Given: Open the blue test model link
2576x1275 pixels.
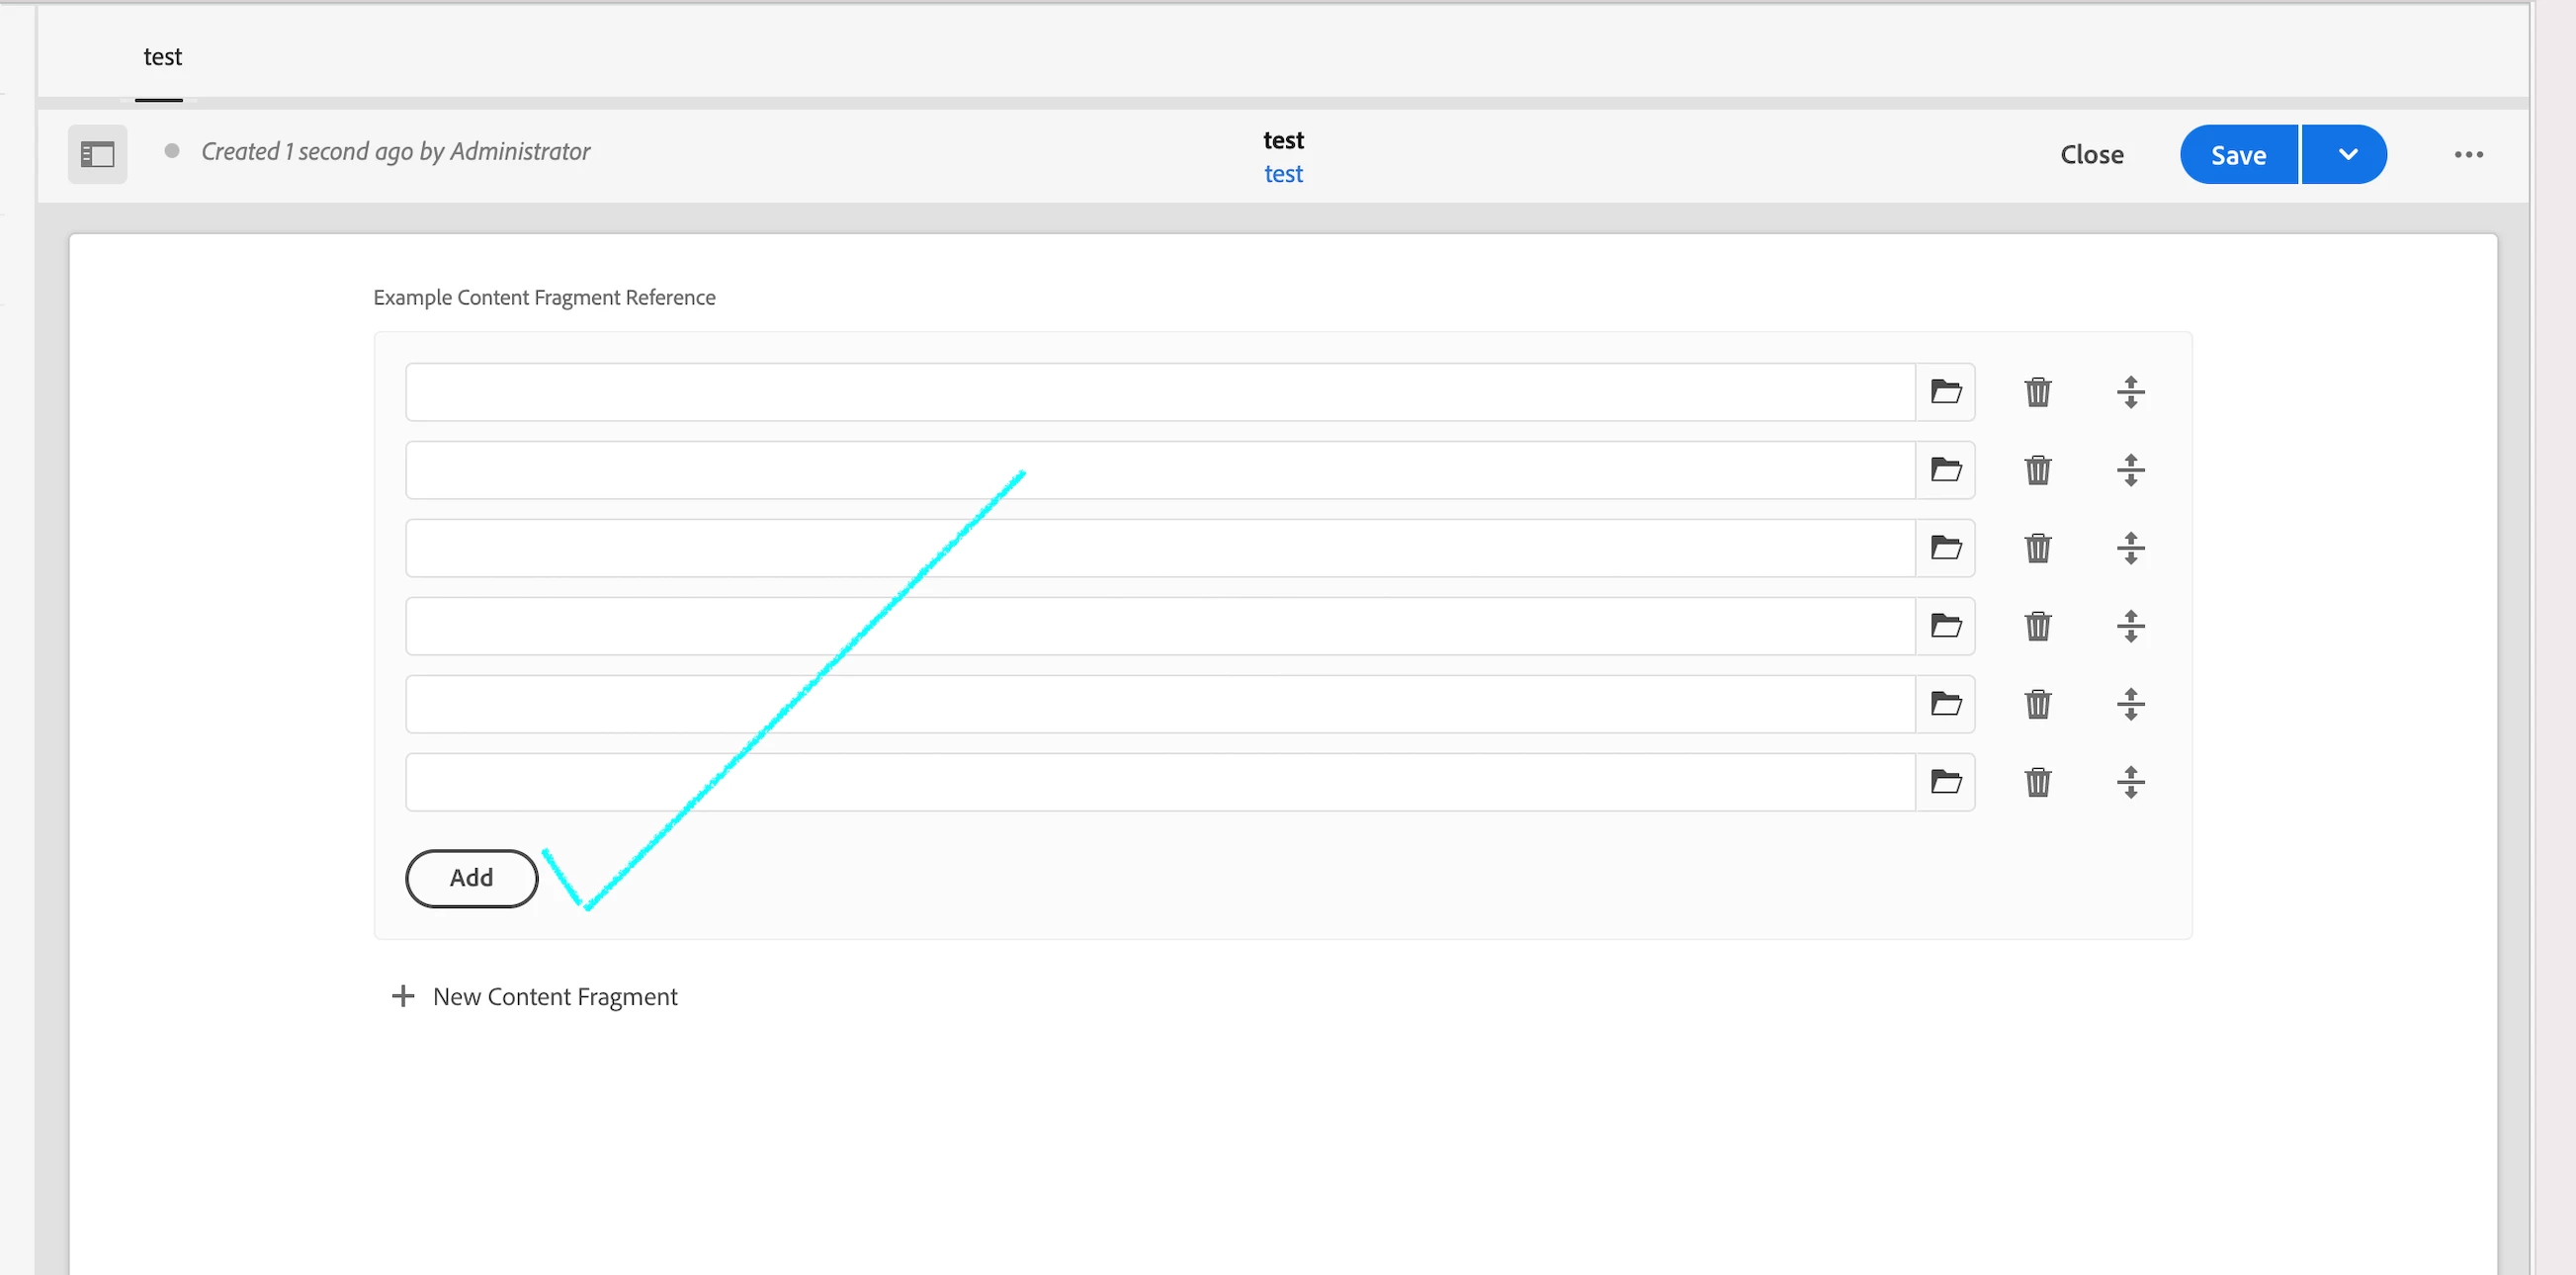Looking at the screenshot, I should tap(1283, 174).
